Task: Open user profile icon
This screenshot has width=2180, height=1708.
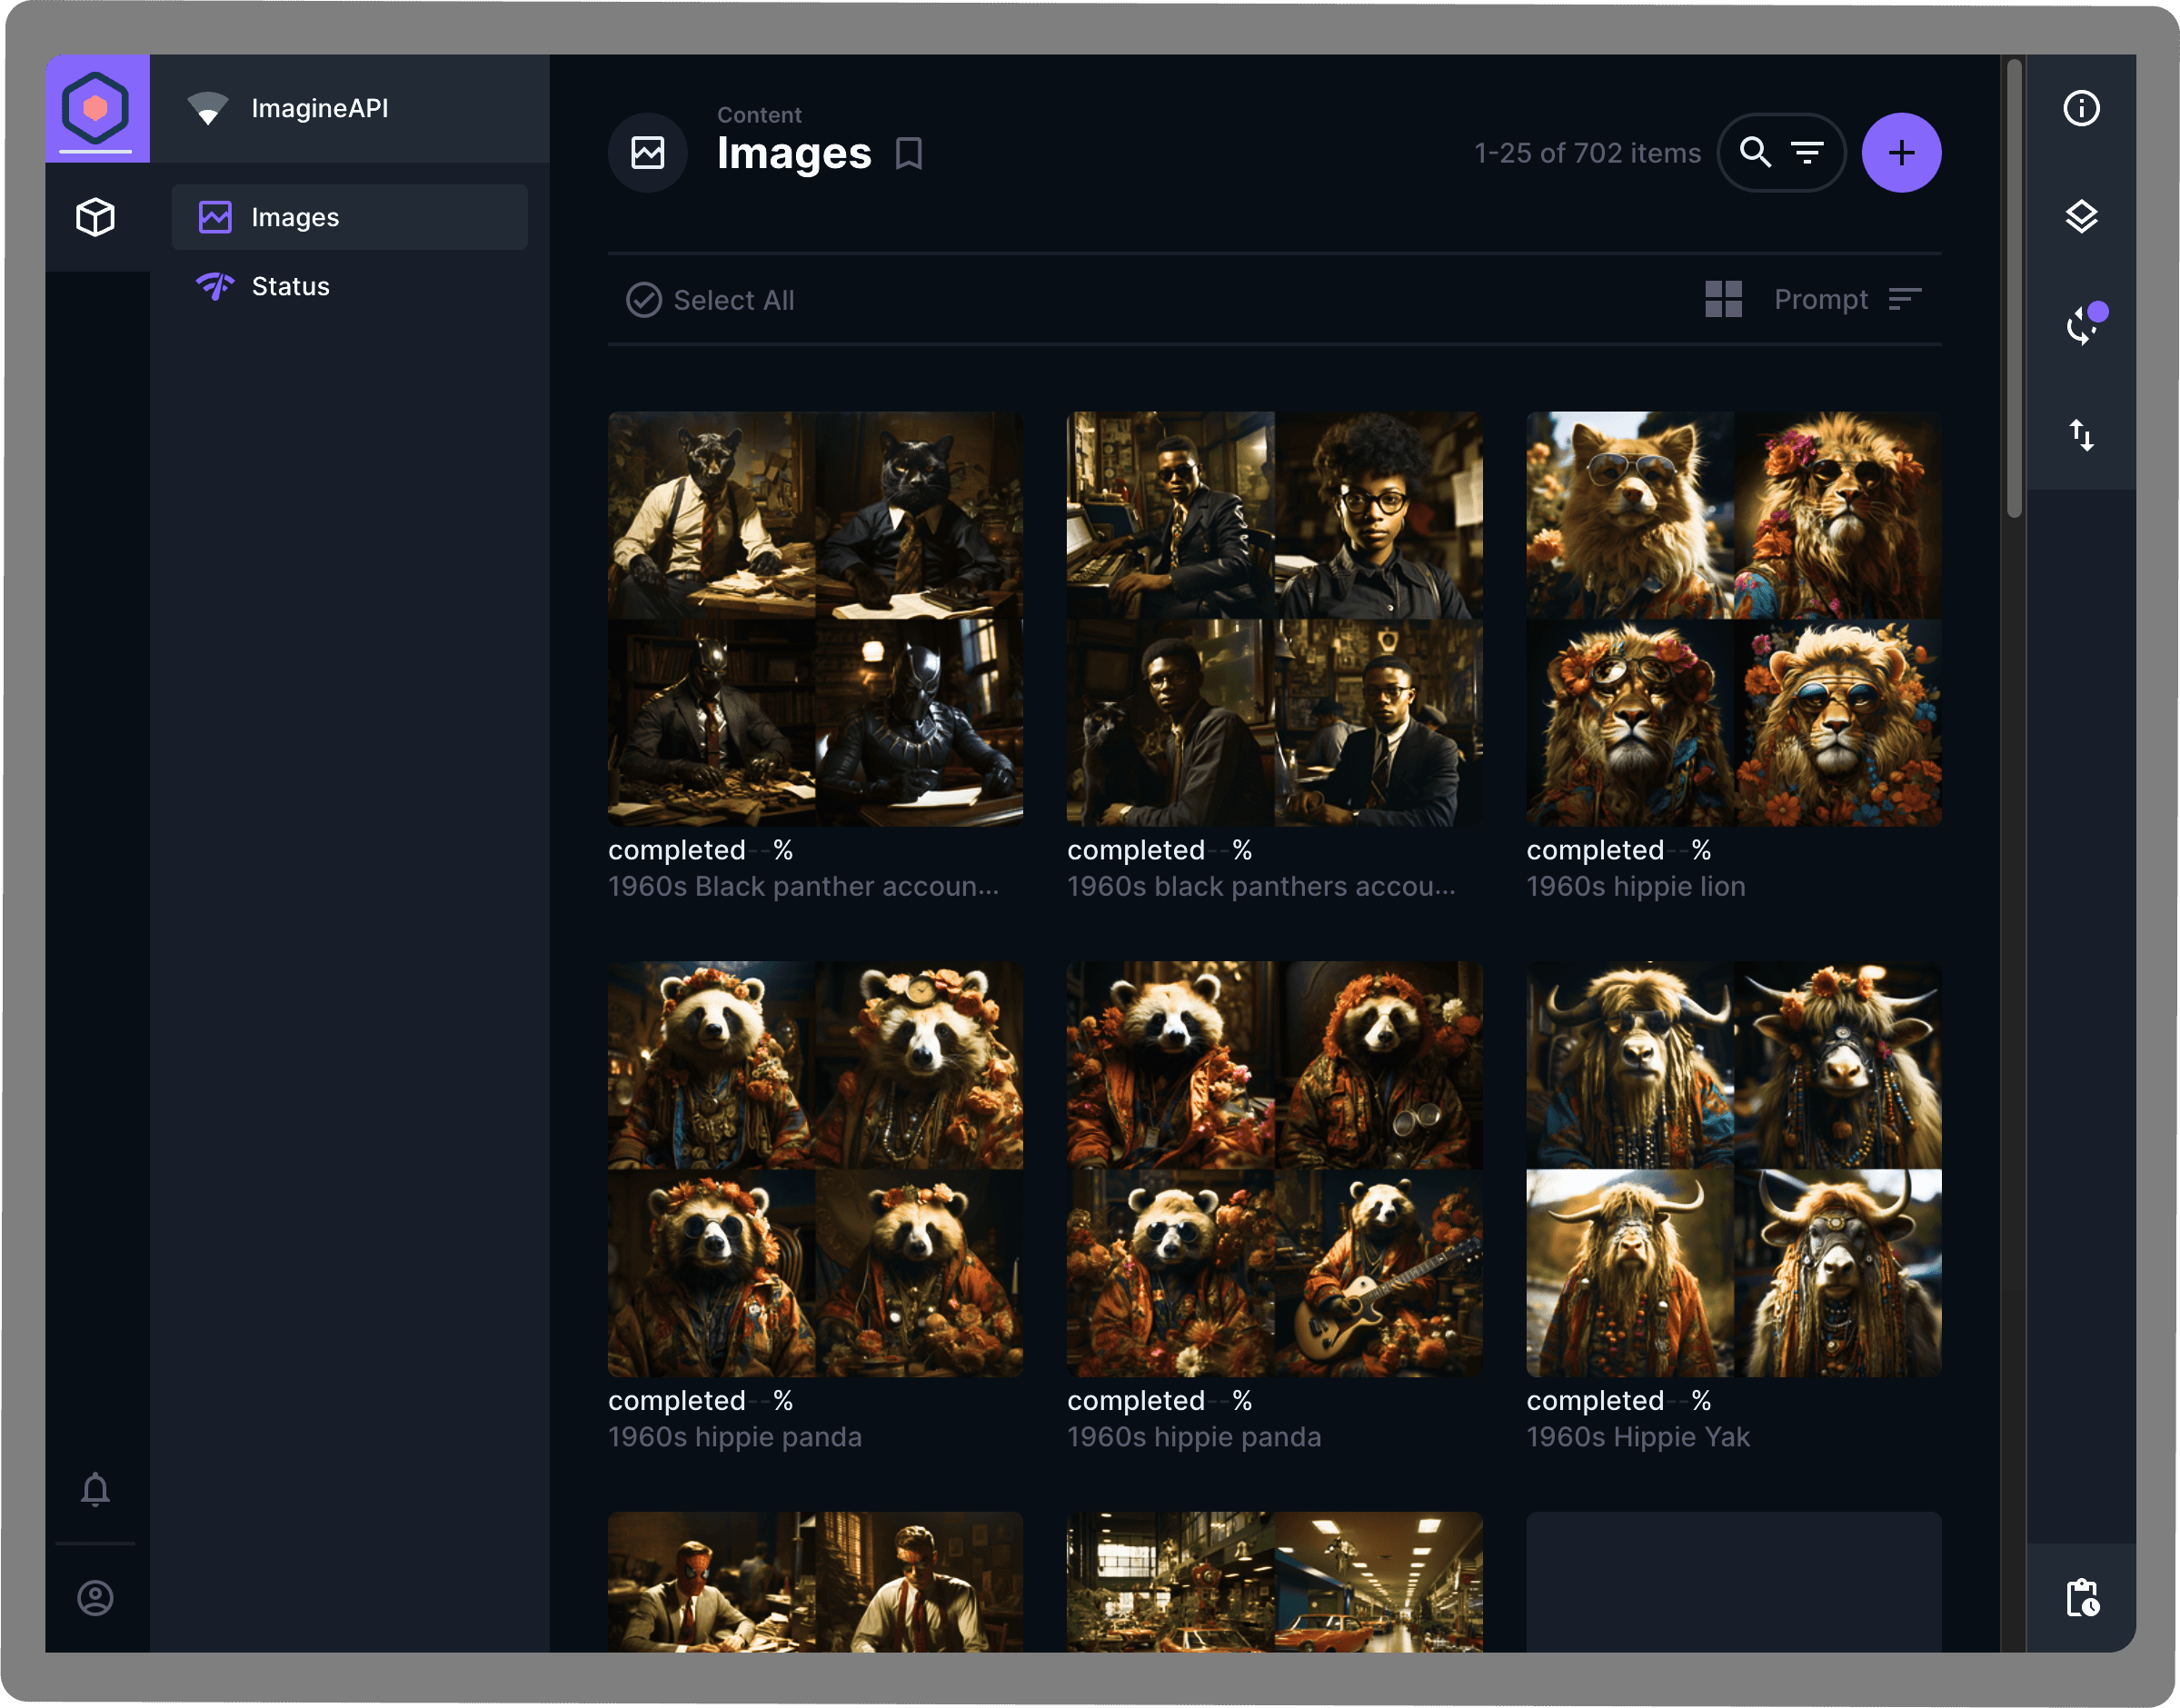Action: tap(95, 1597)
